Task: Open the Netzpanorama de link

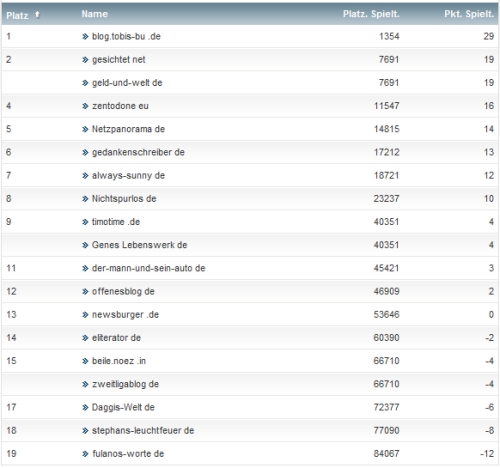Action: click(128, 129)
